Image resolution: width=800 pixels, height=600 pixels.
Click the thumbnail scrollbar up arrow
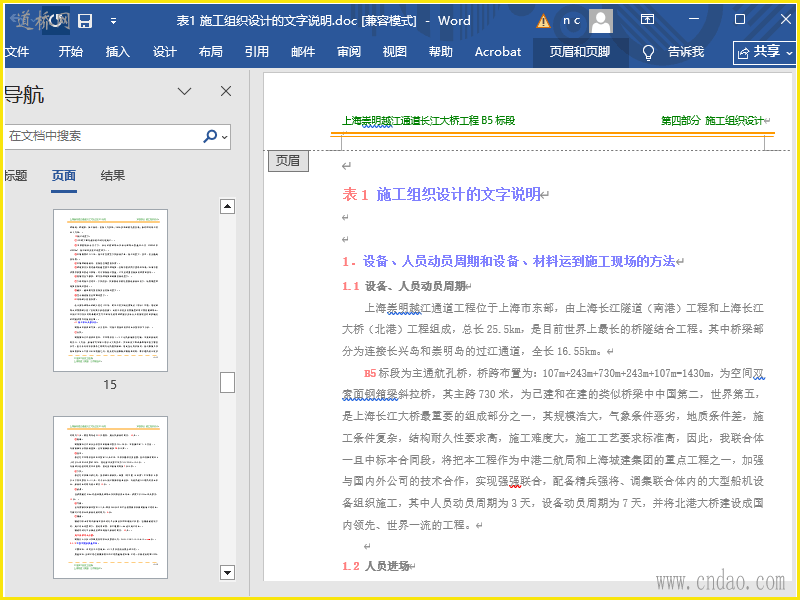pyautogui.click(x=227, y=207)
